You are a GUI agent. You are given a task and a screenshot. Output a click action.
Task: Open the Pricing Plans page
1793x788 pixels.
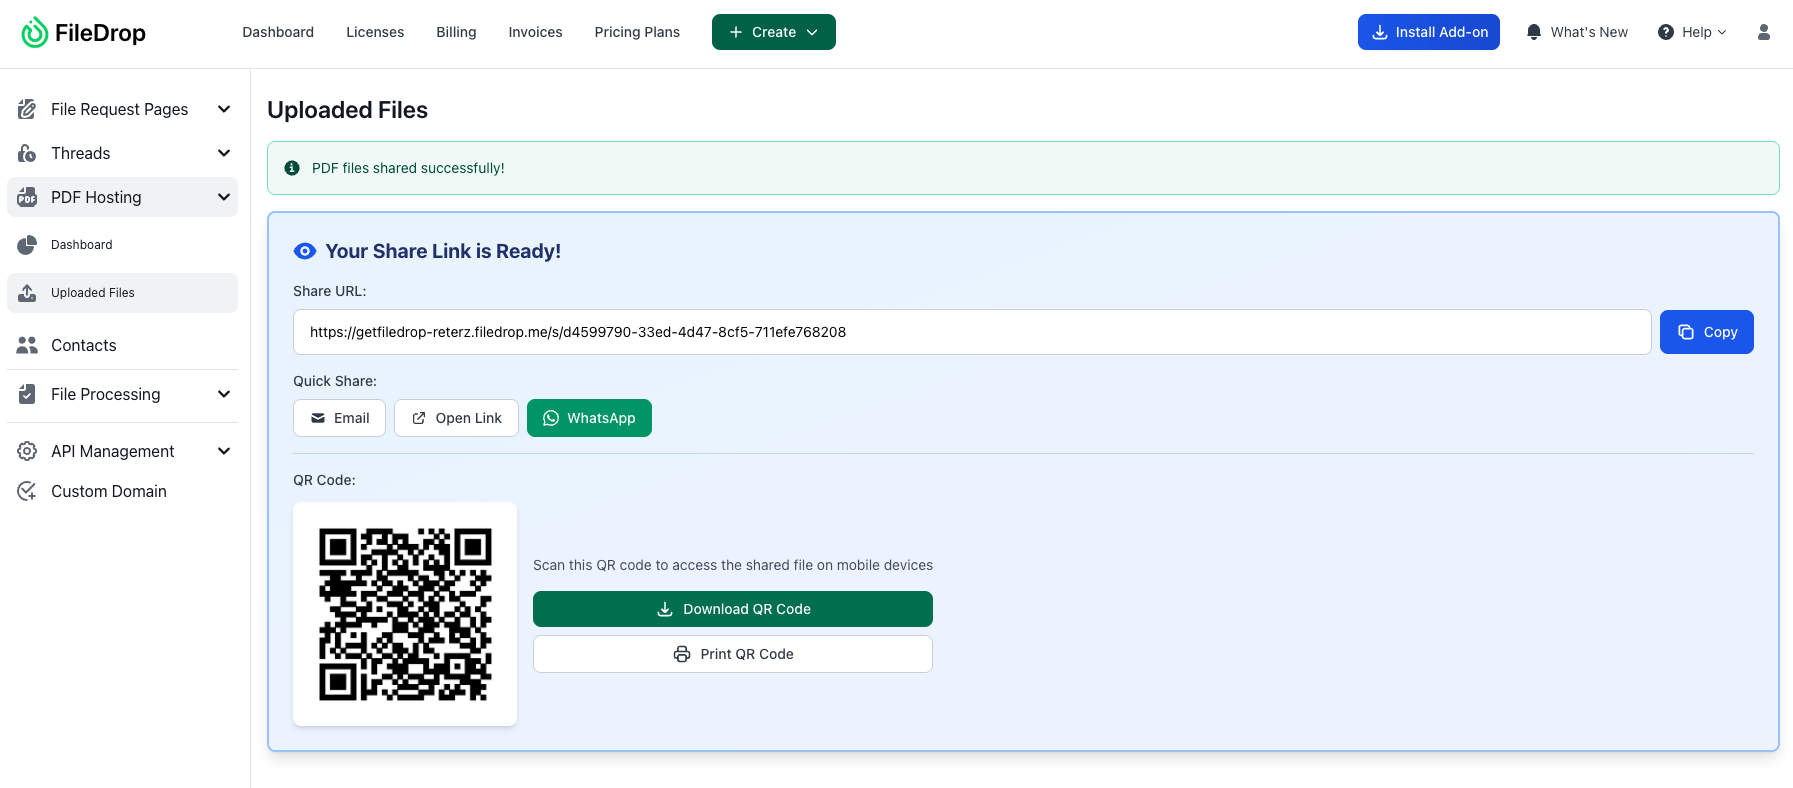tap(637, 32)
